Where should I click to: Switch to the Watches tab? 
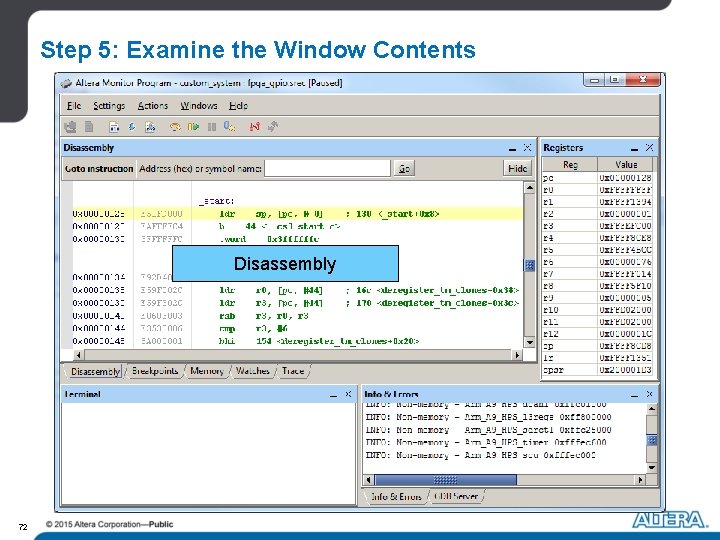tap(253, 371)
